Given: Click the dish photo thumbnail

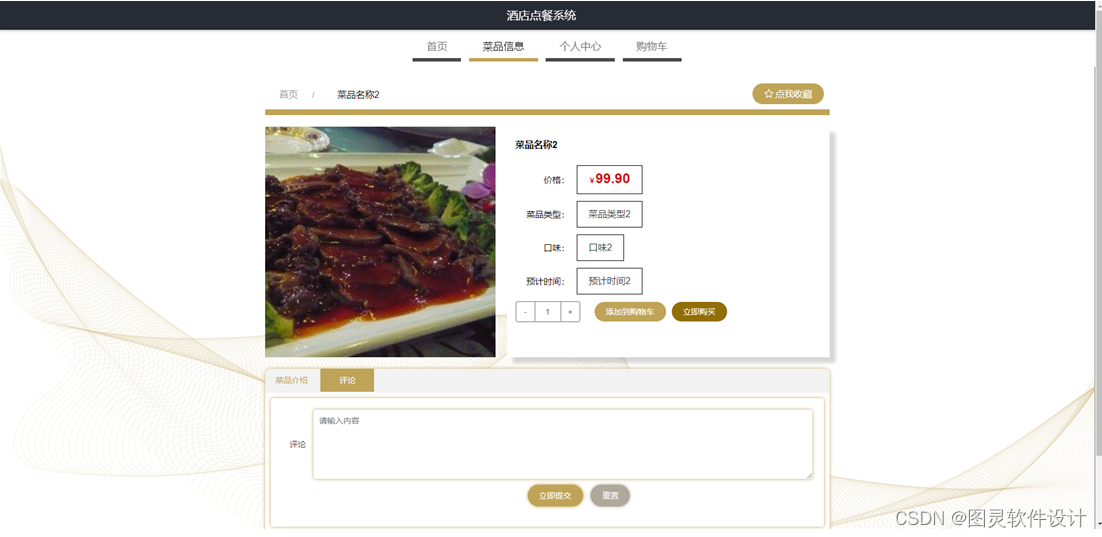Looking at the screenshot, I should [380, 242].
